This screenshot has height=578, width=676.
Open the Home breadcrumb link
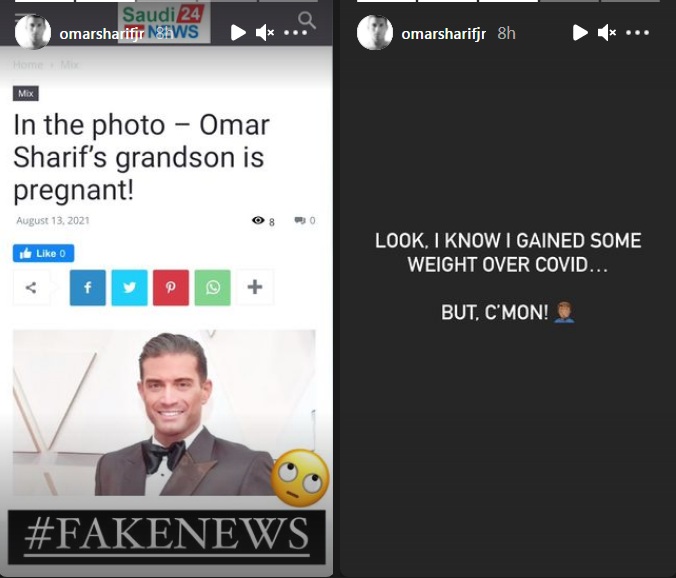(28, 65)
